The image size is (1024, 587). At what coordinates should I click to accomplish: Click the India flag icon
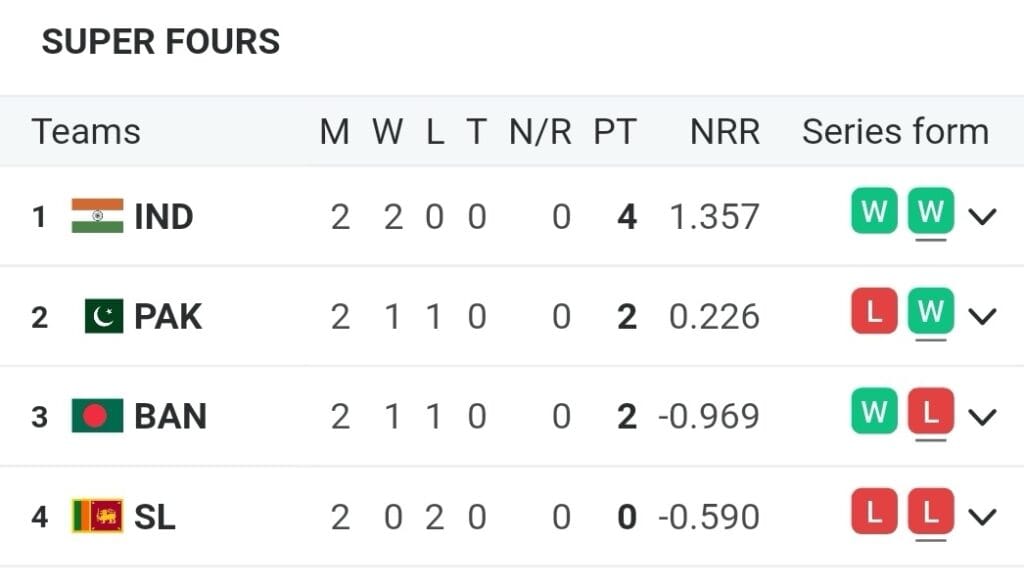97,216
